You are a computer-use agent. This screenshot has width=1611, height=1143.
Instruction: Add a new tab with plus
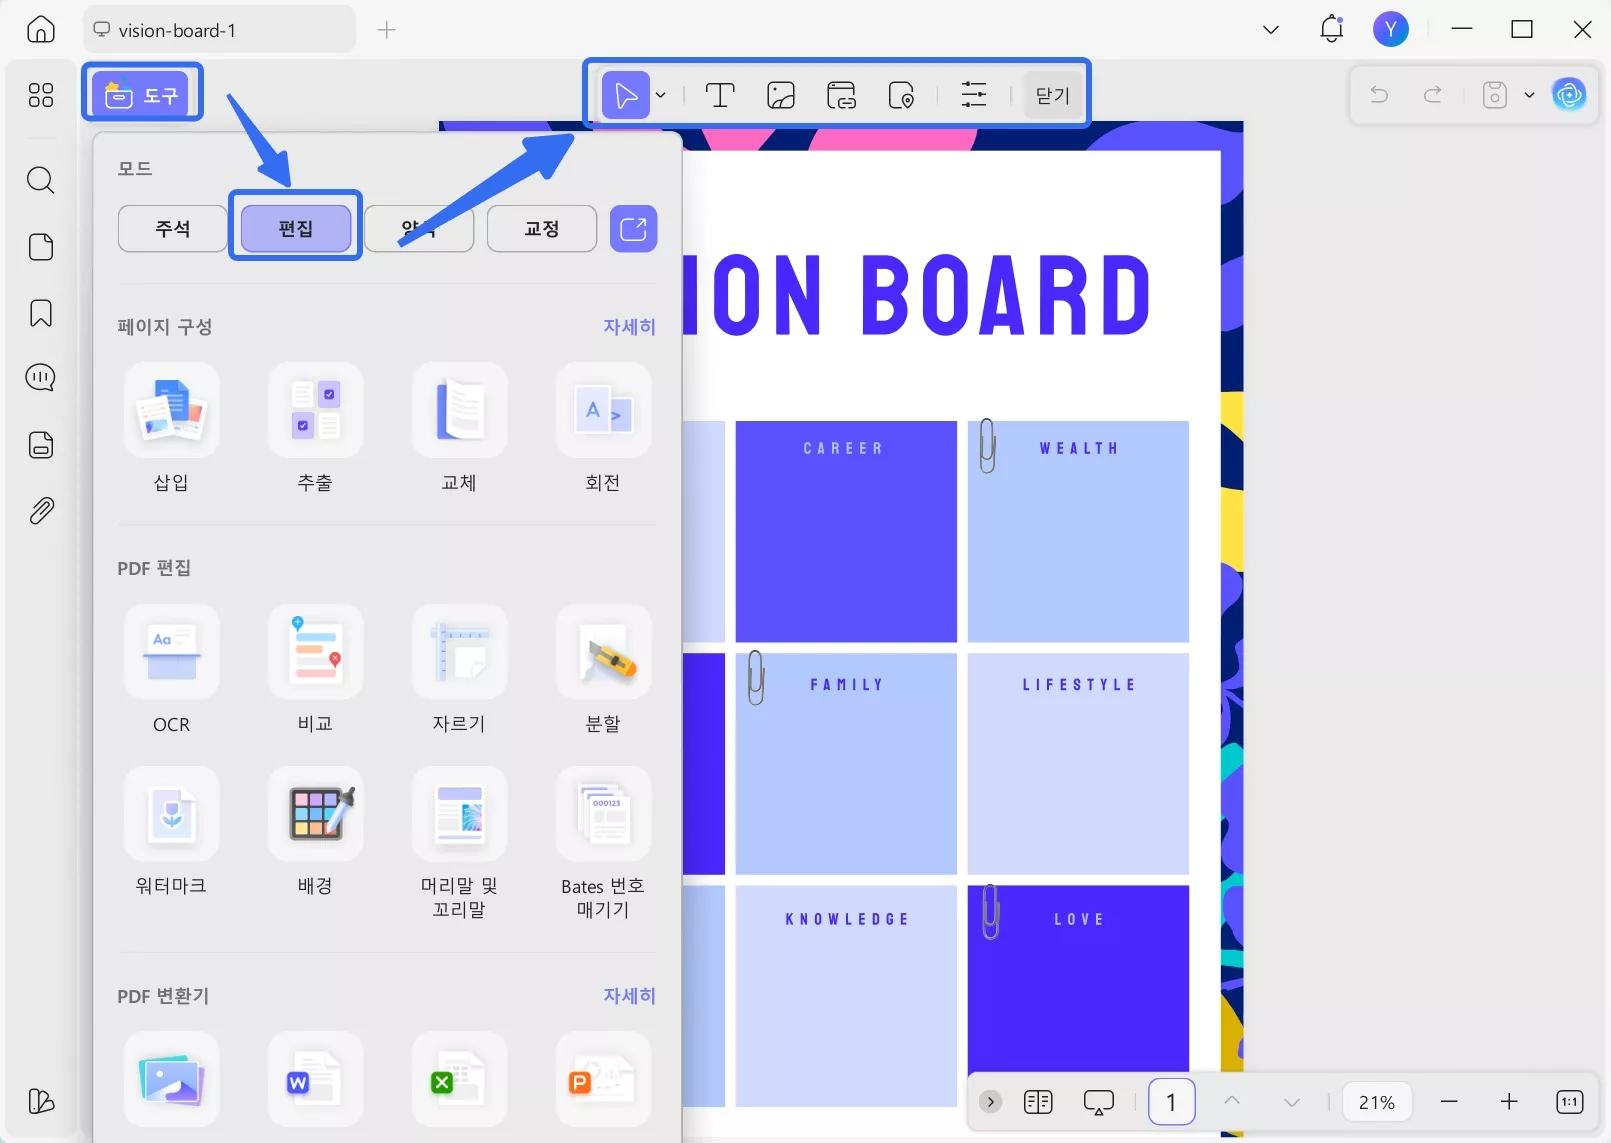pos(387,30)
